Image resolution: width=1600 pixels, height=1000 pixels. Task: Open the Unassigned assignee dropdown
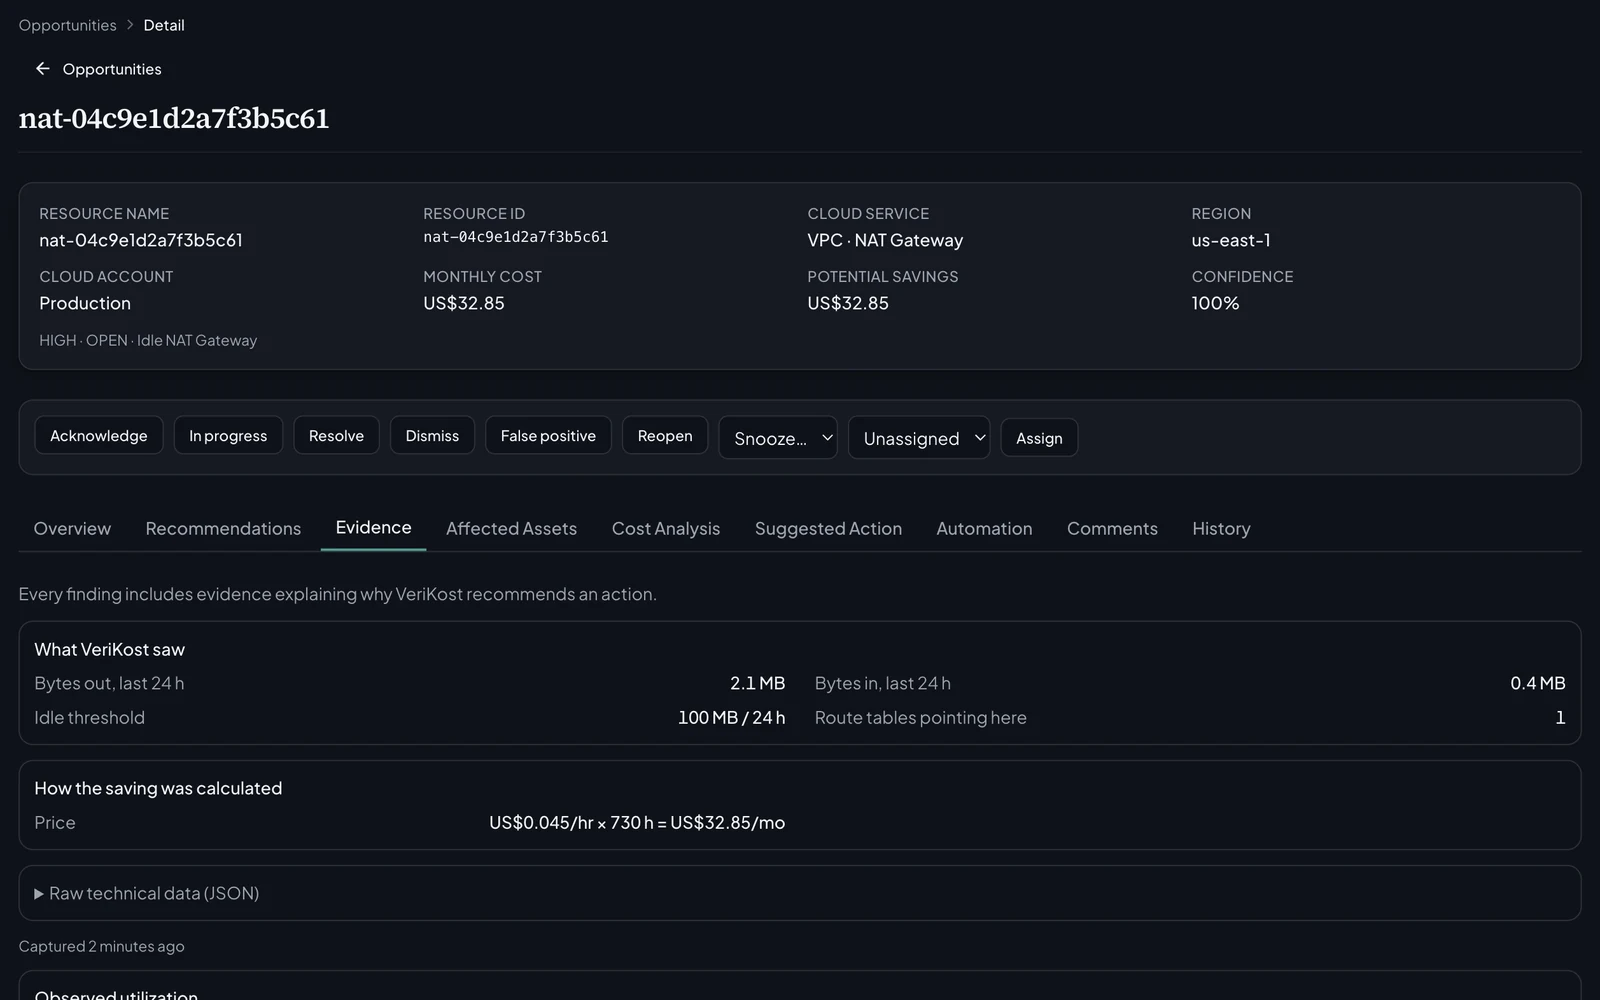[919, 438]
